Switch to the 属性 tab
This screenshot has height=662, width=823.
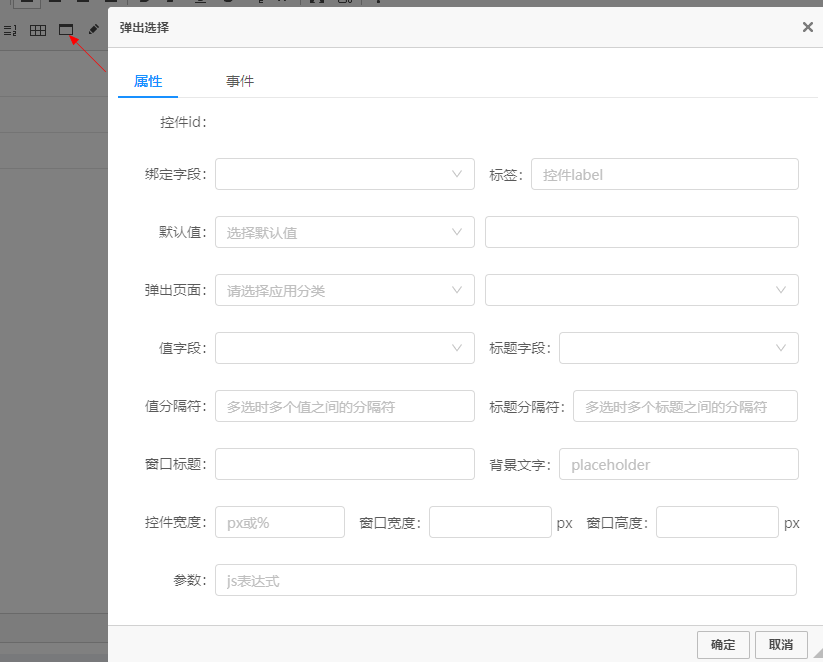point(148,81)
